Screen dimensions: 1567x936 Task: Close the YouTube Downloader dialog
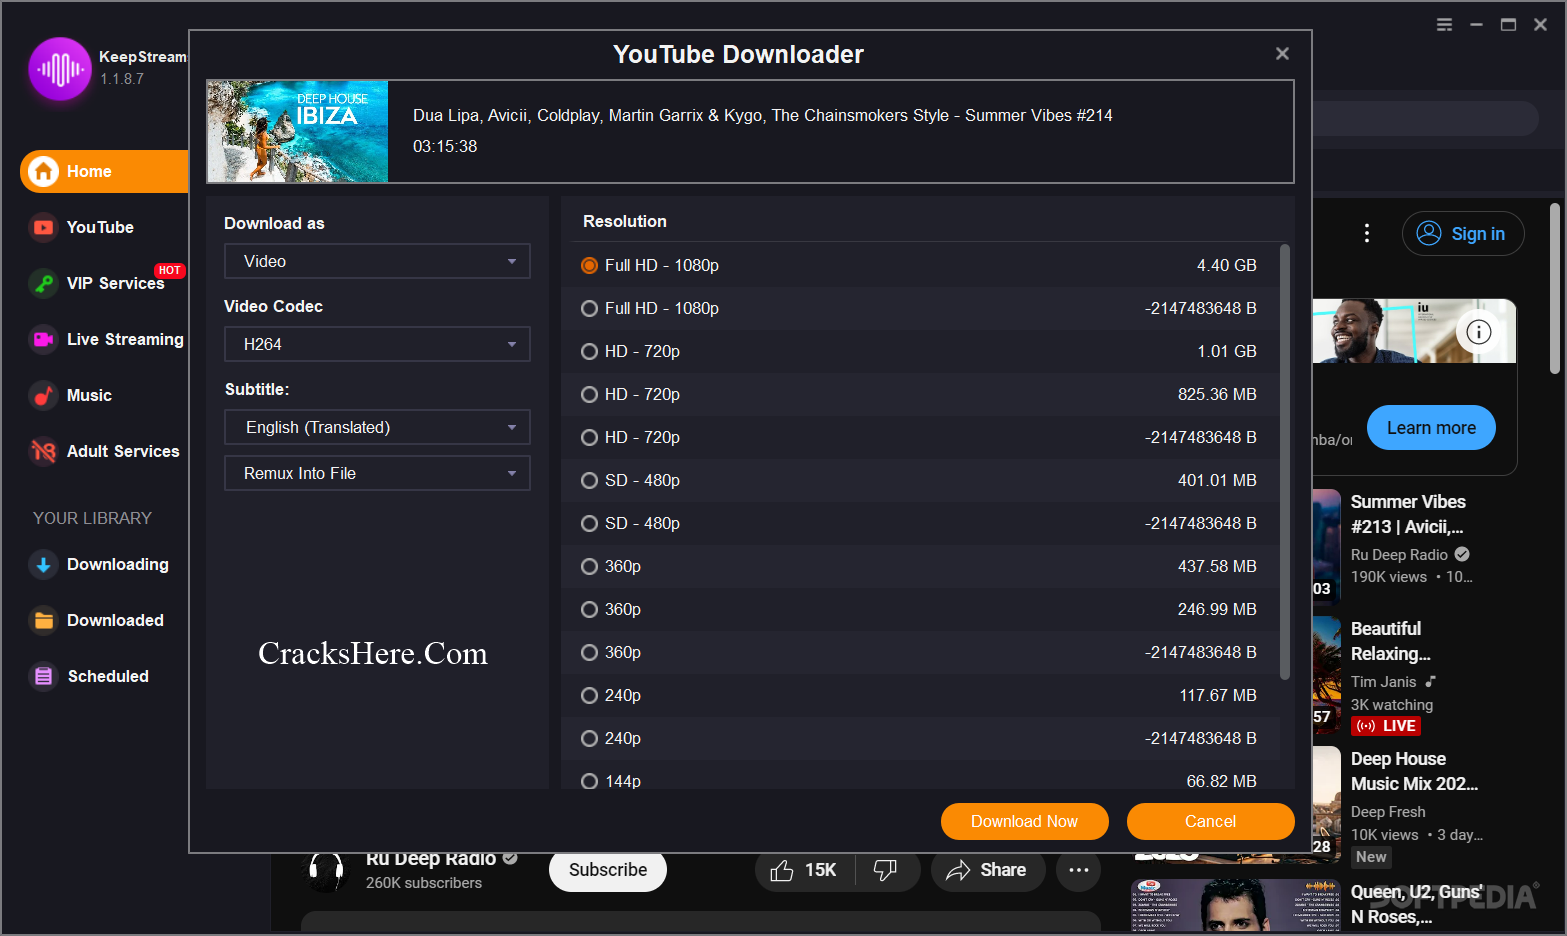[x=1282, y=54]
